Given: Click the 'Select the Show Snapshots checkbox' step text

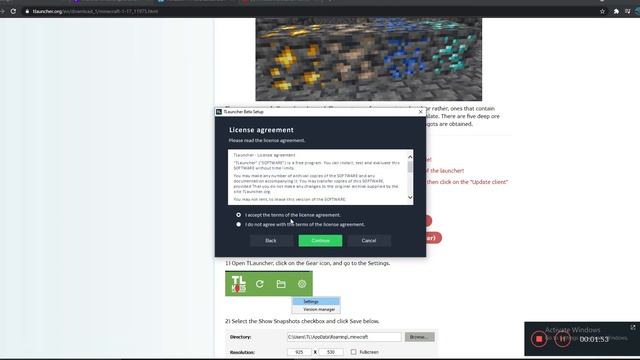Looking at the screenshot, I should coord(302,321).
